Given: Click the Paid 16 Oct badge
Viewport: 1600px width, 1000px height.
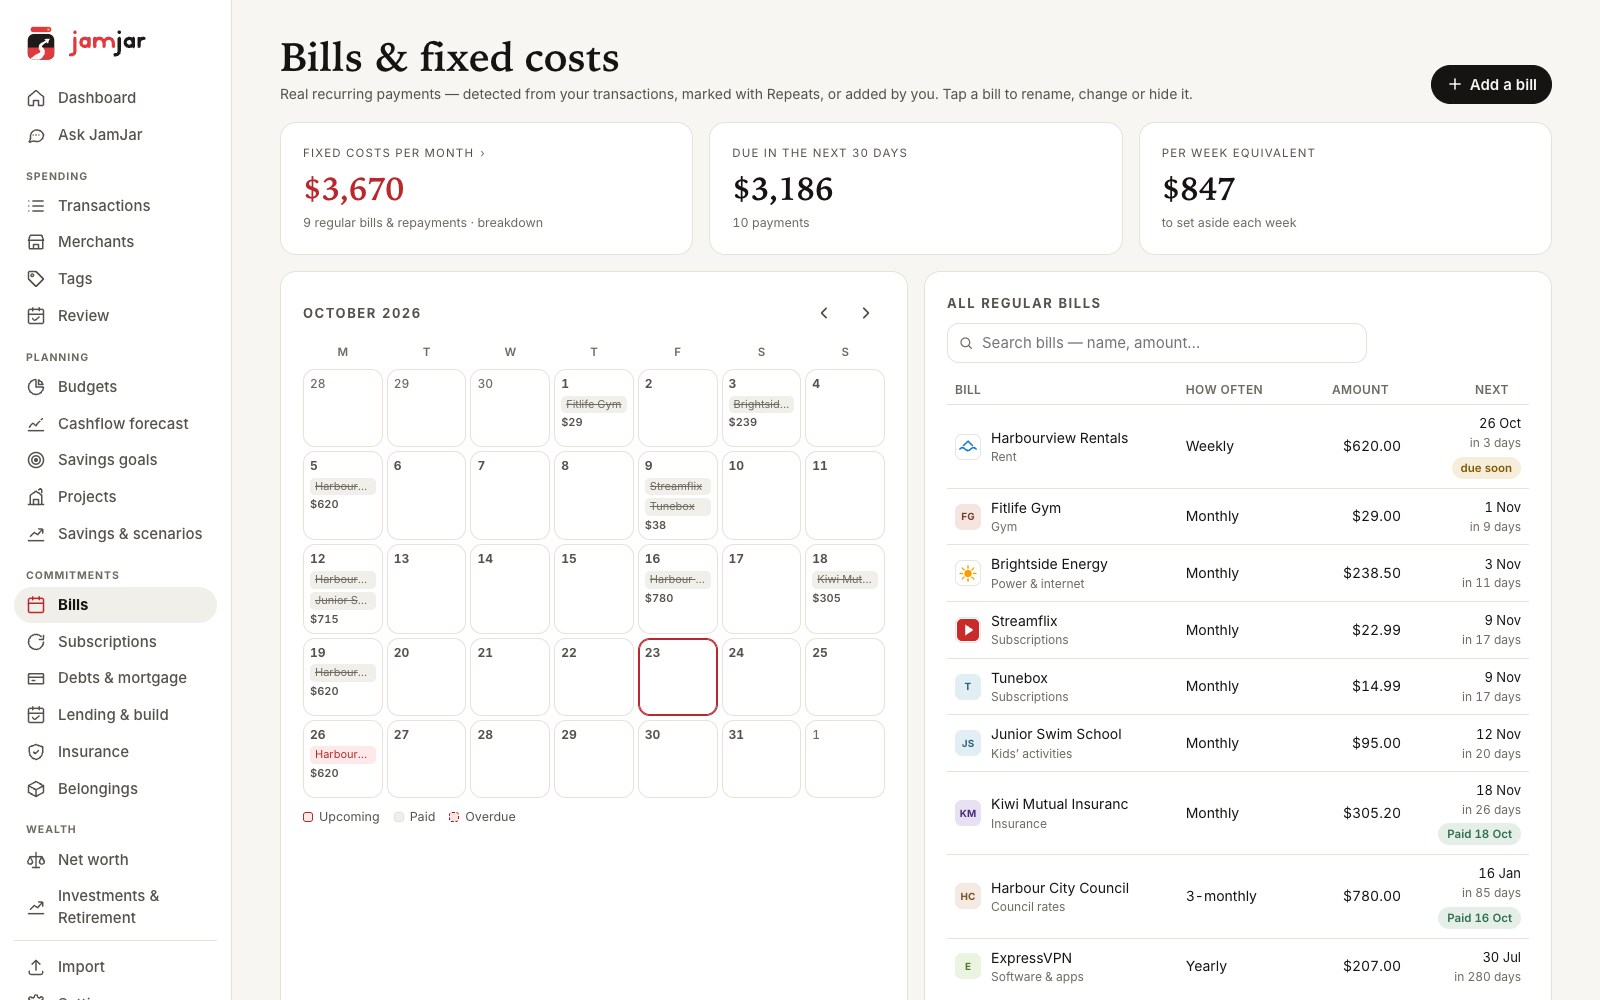Looking at the screenshot, I should (1479, 918).
